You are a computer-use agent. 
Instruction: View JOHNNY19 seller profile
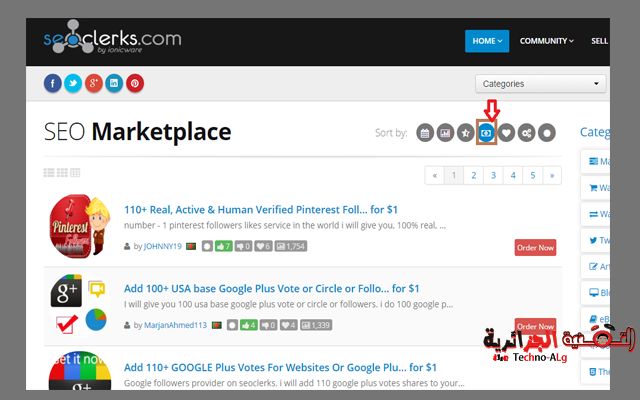click(x=162, y=247)
